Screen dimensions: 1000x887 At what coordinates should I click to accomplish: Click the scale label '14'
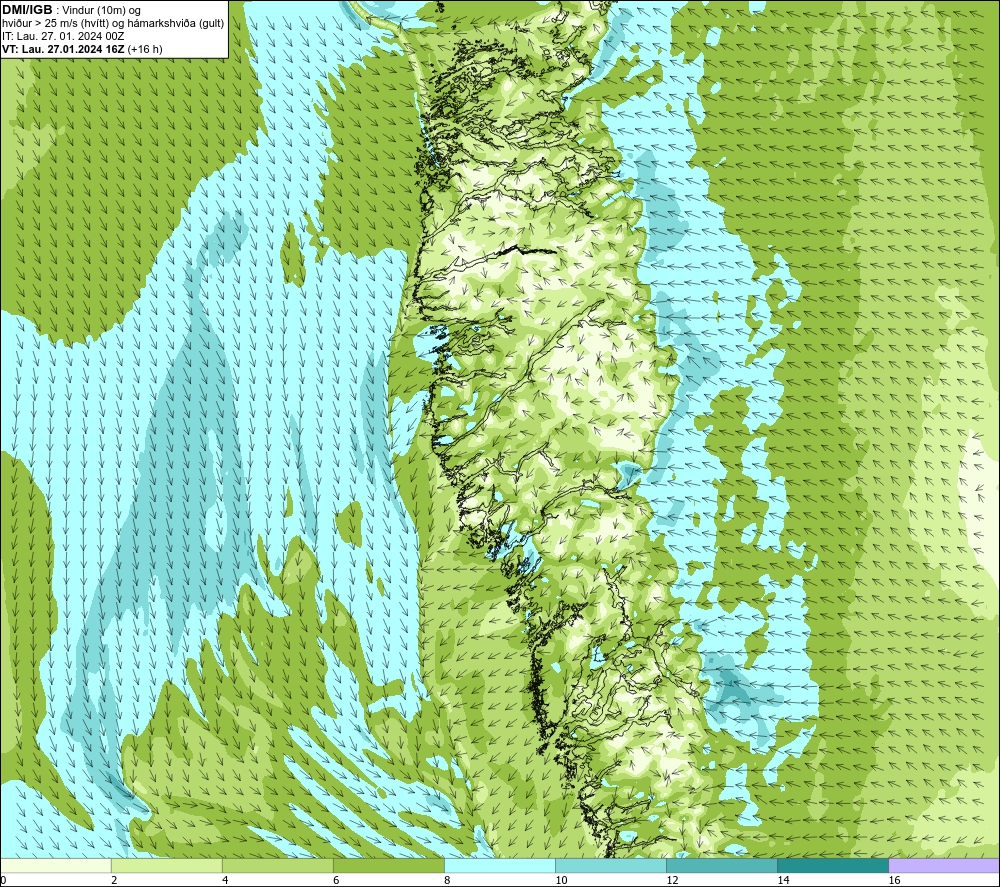click(783, 880)
